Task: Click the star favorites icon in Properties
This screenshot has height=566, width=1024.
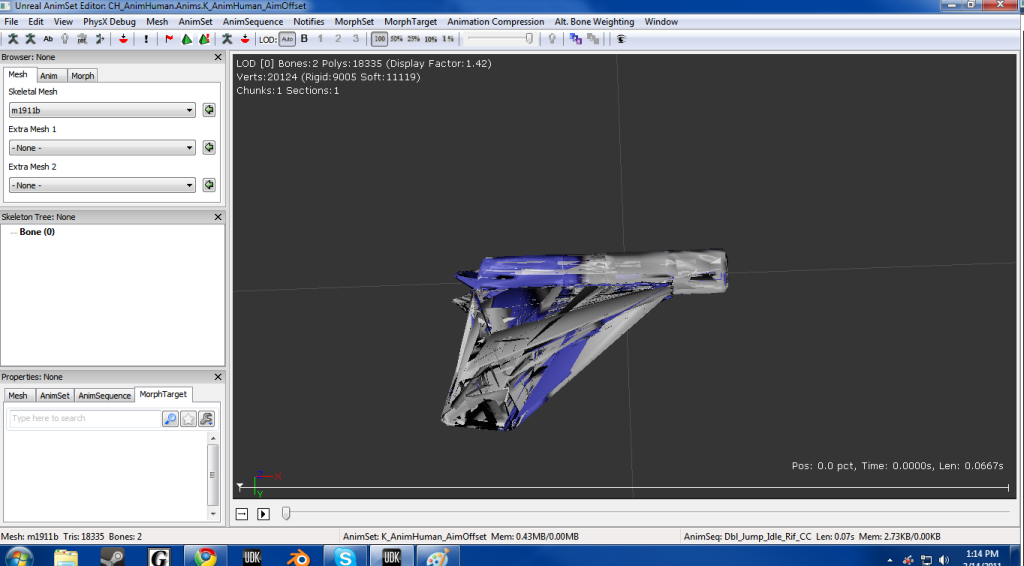Action: (188, 418)
